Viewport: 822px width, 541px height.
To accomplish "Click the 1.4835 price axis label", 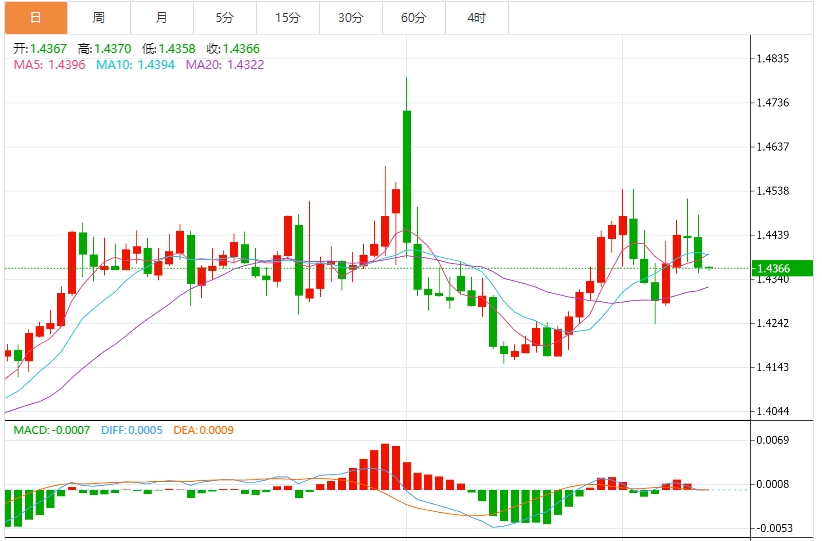I will [x=773, y=58].
